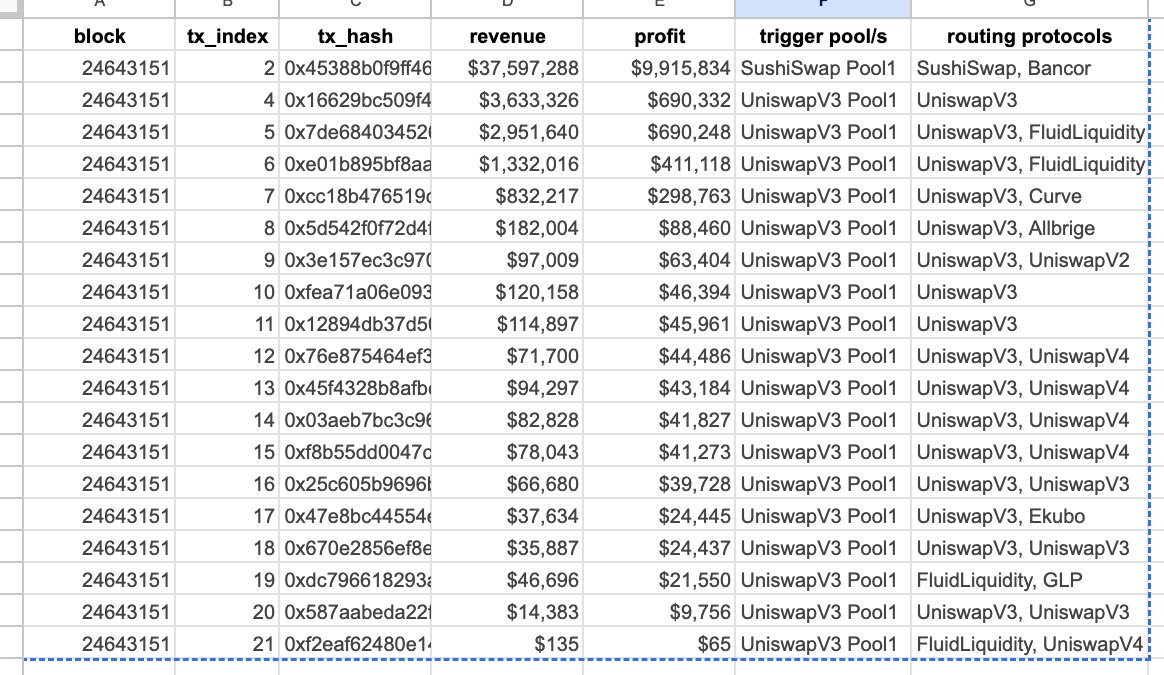Click revenue cell $78,043
Image resolution: width=1164 pixels, height=675 pixels.
pos(507,451)
